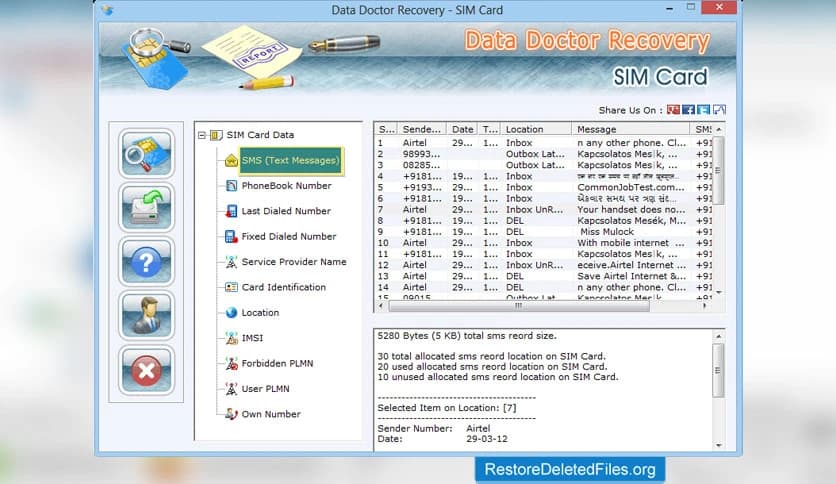The width and height of the screenshot is (836, 484).
Task: Click the IMSI tower icon
Action: coord(231,338)
